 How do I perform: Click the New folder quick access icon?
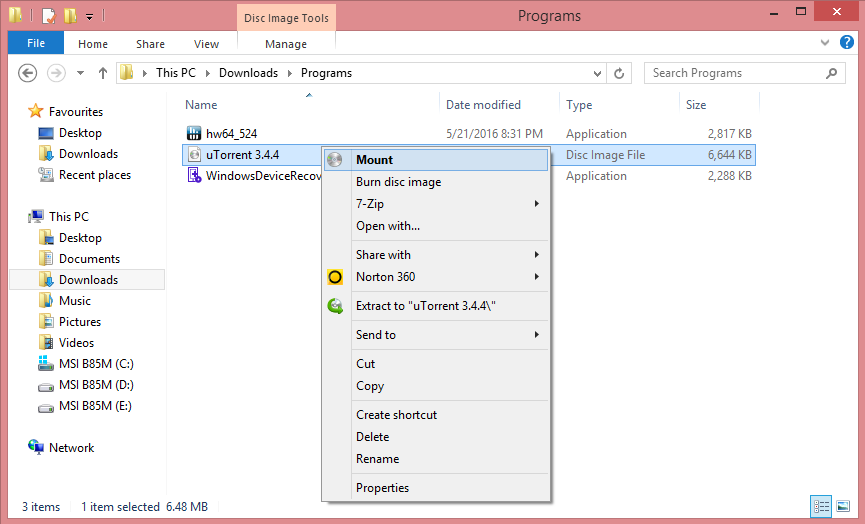tap(70, 15)
